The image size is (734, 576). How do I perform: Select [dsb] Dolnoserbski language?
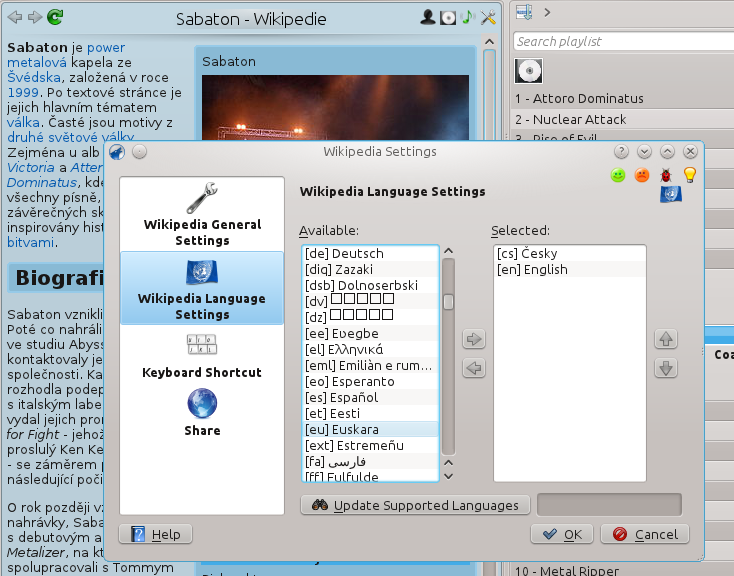coord(370,285)
